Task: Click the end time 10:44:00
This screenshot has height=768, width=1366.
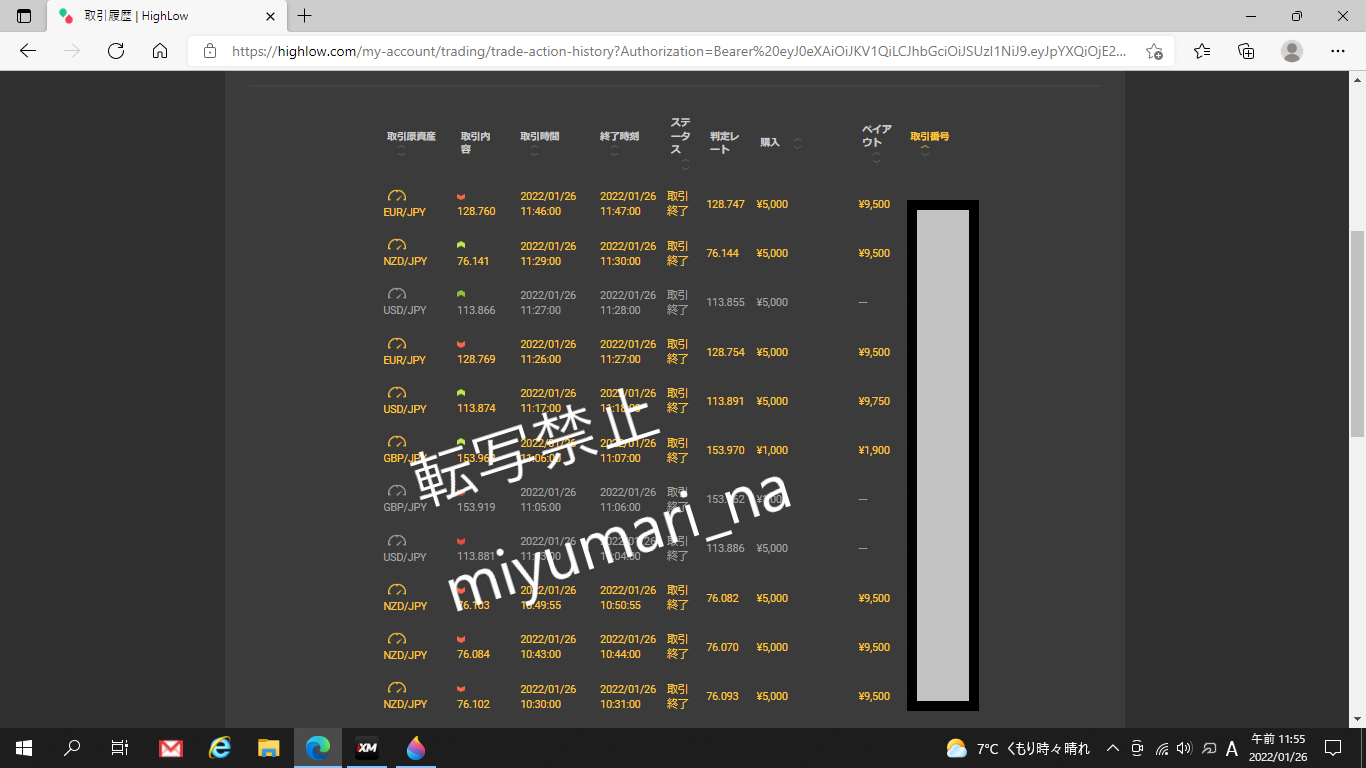Action: coord(620,654)
